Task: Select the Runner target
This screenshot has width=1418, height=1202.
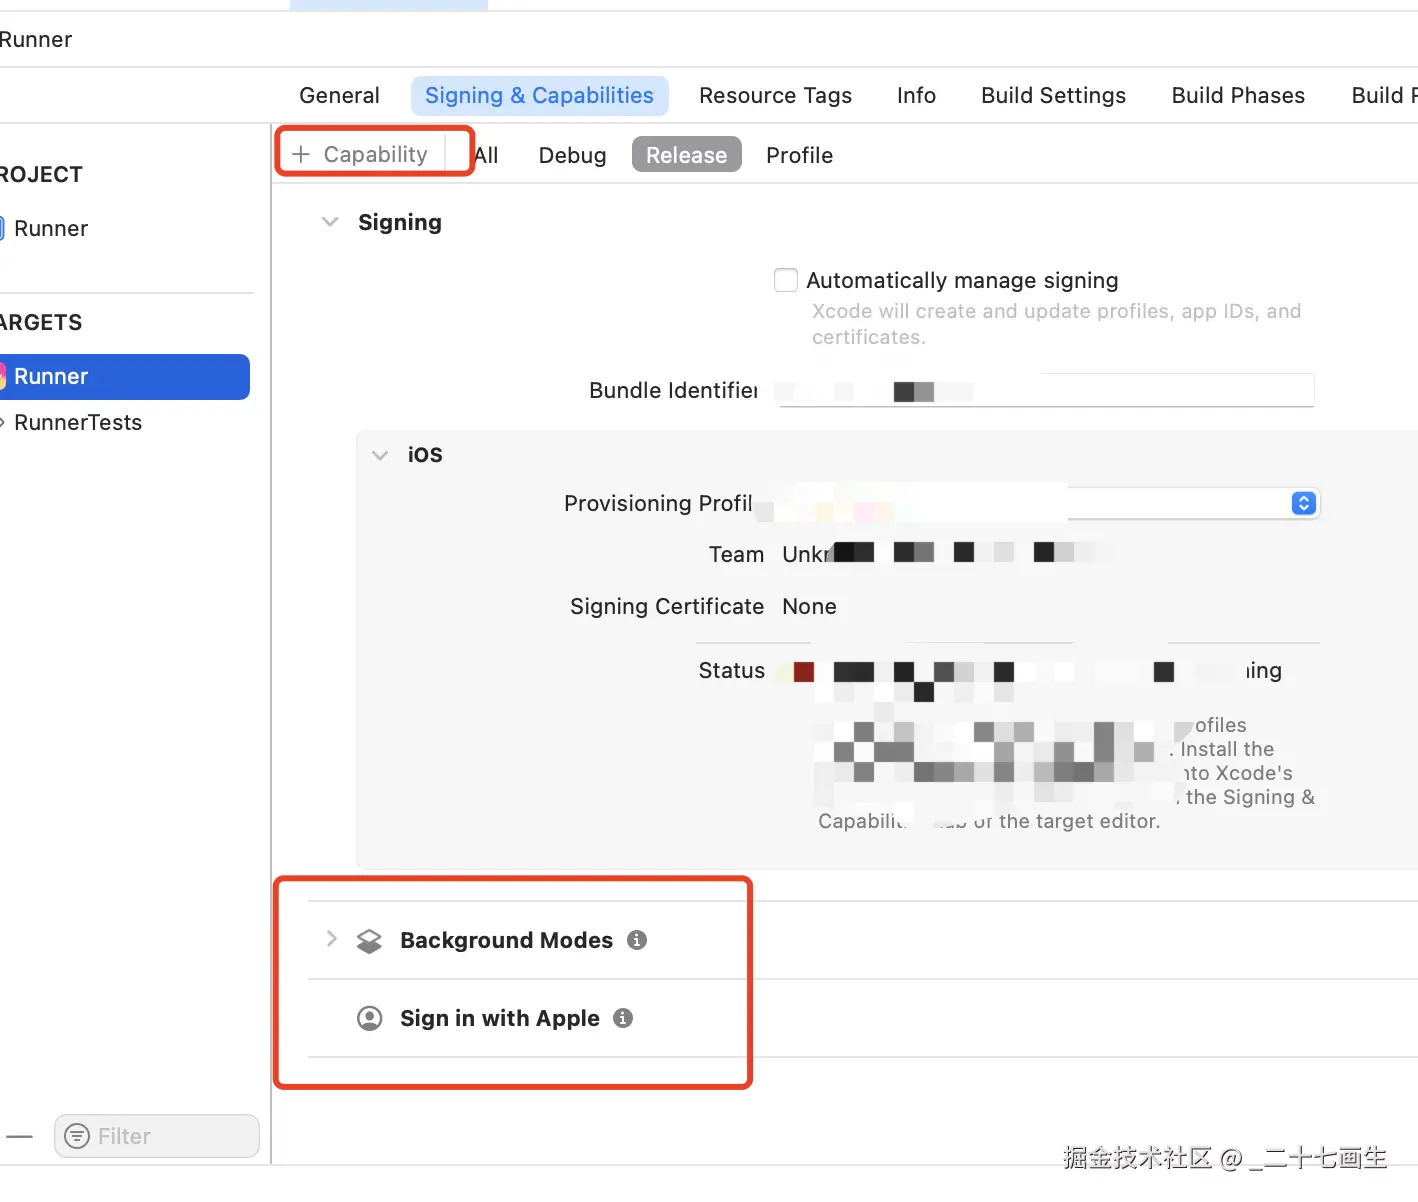Action: 125,377
